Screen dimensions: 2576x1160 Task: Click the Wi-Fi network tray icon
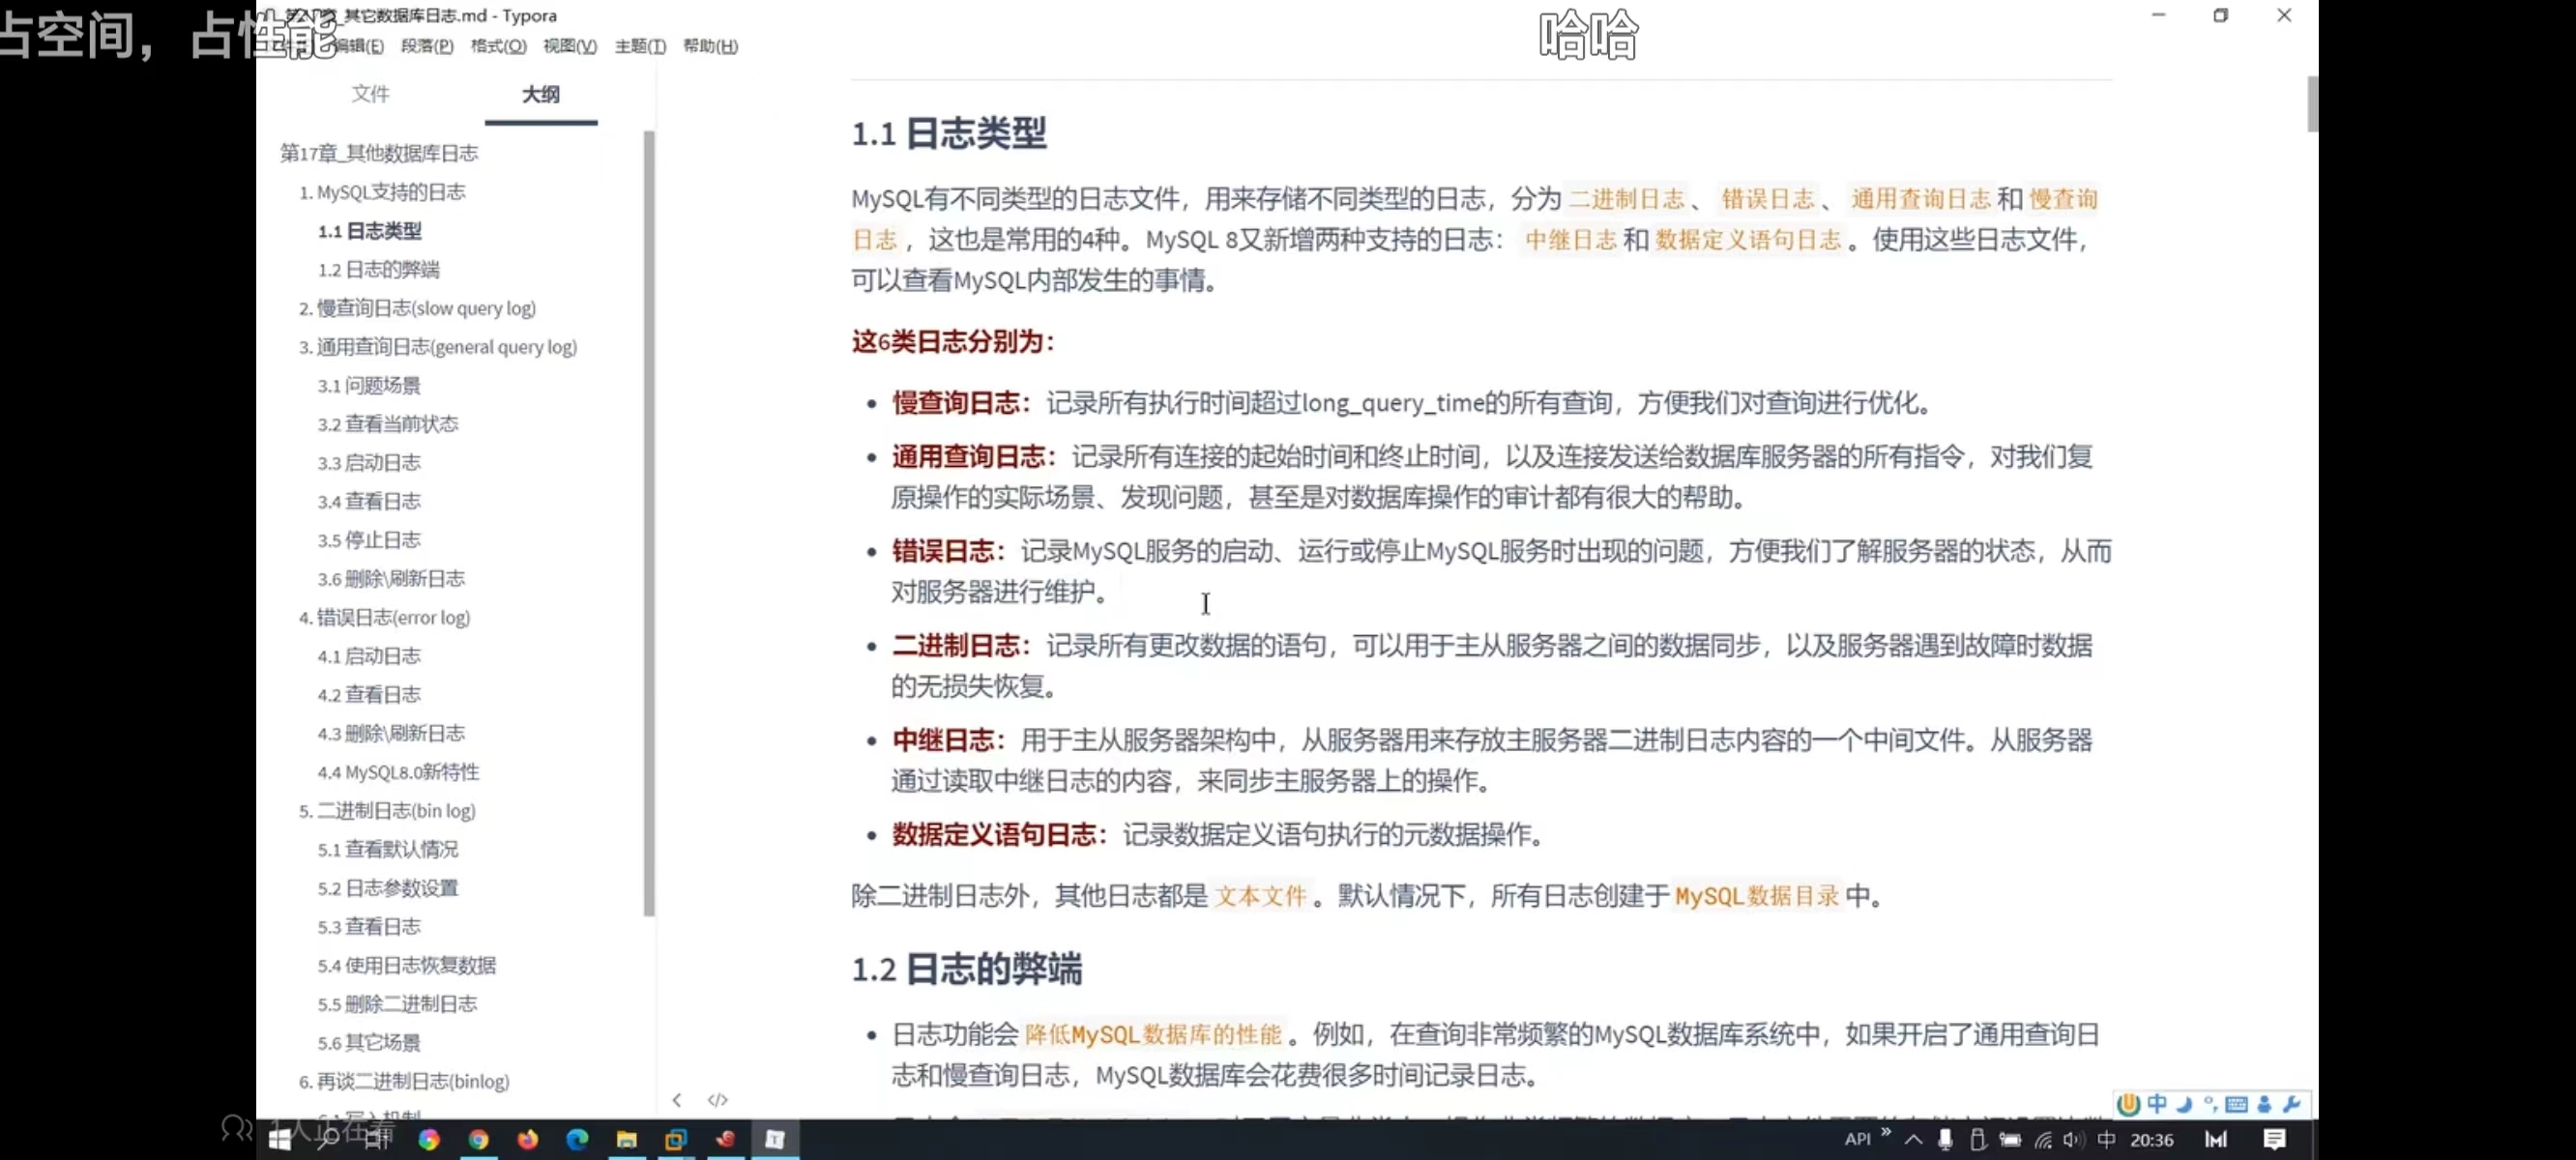click(x=2043, y=1139)
